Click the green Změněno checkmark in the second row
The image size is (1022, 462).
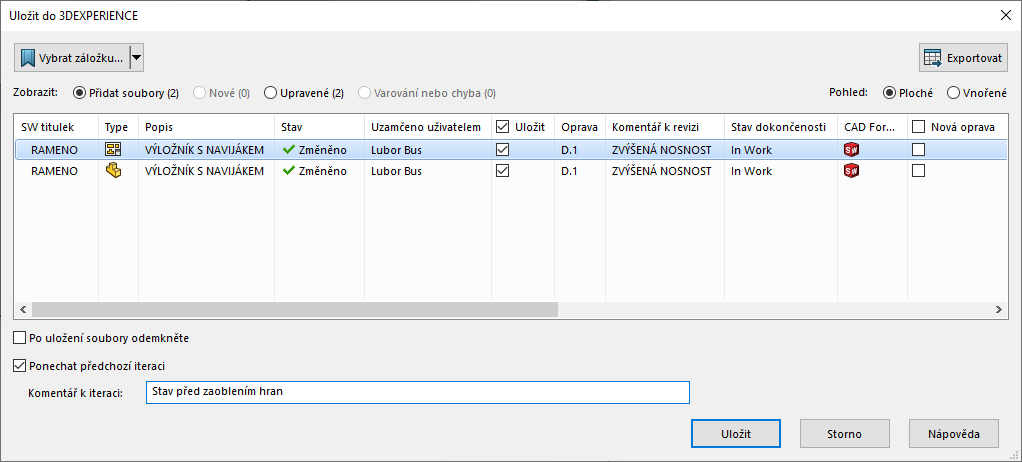tap(289, 171)
